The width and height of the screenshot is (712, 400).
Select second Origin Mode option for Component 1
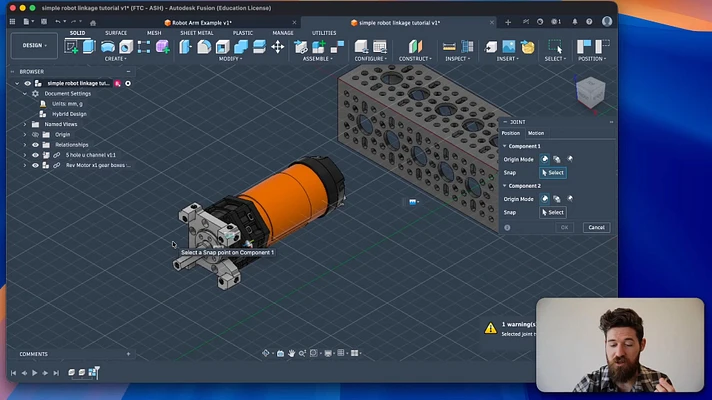pos(557,159)
